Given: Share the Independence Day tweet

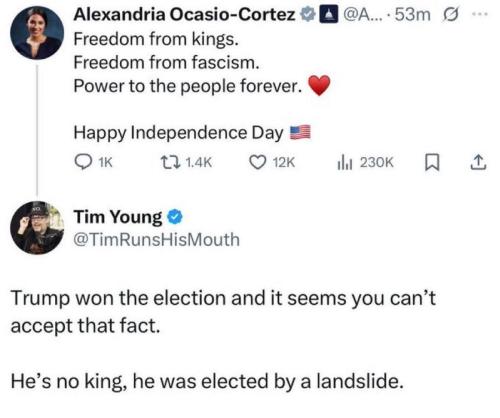Looking at the screenshot, I should tap(478, 162).
